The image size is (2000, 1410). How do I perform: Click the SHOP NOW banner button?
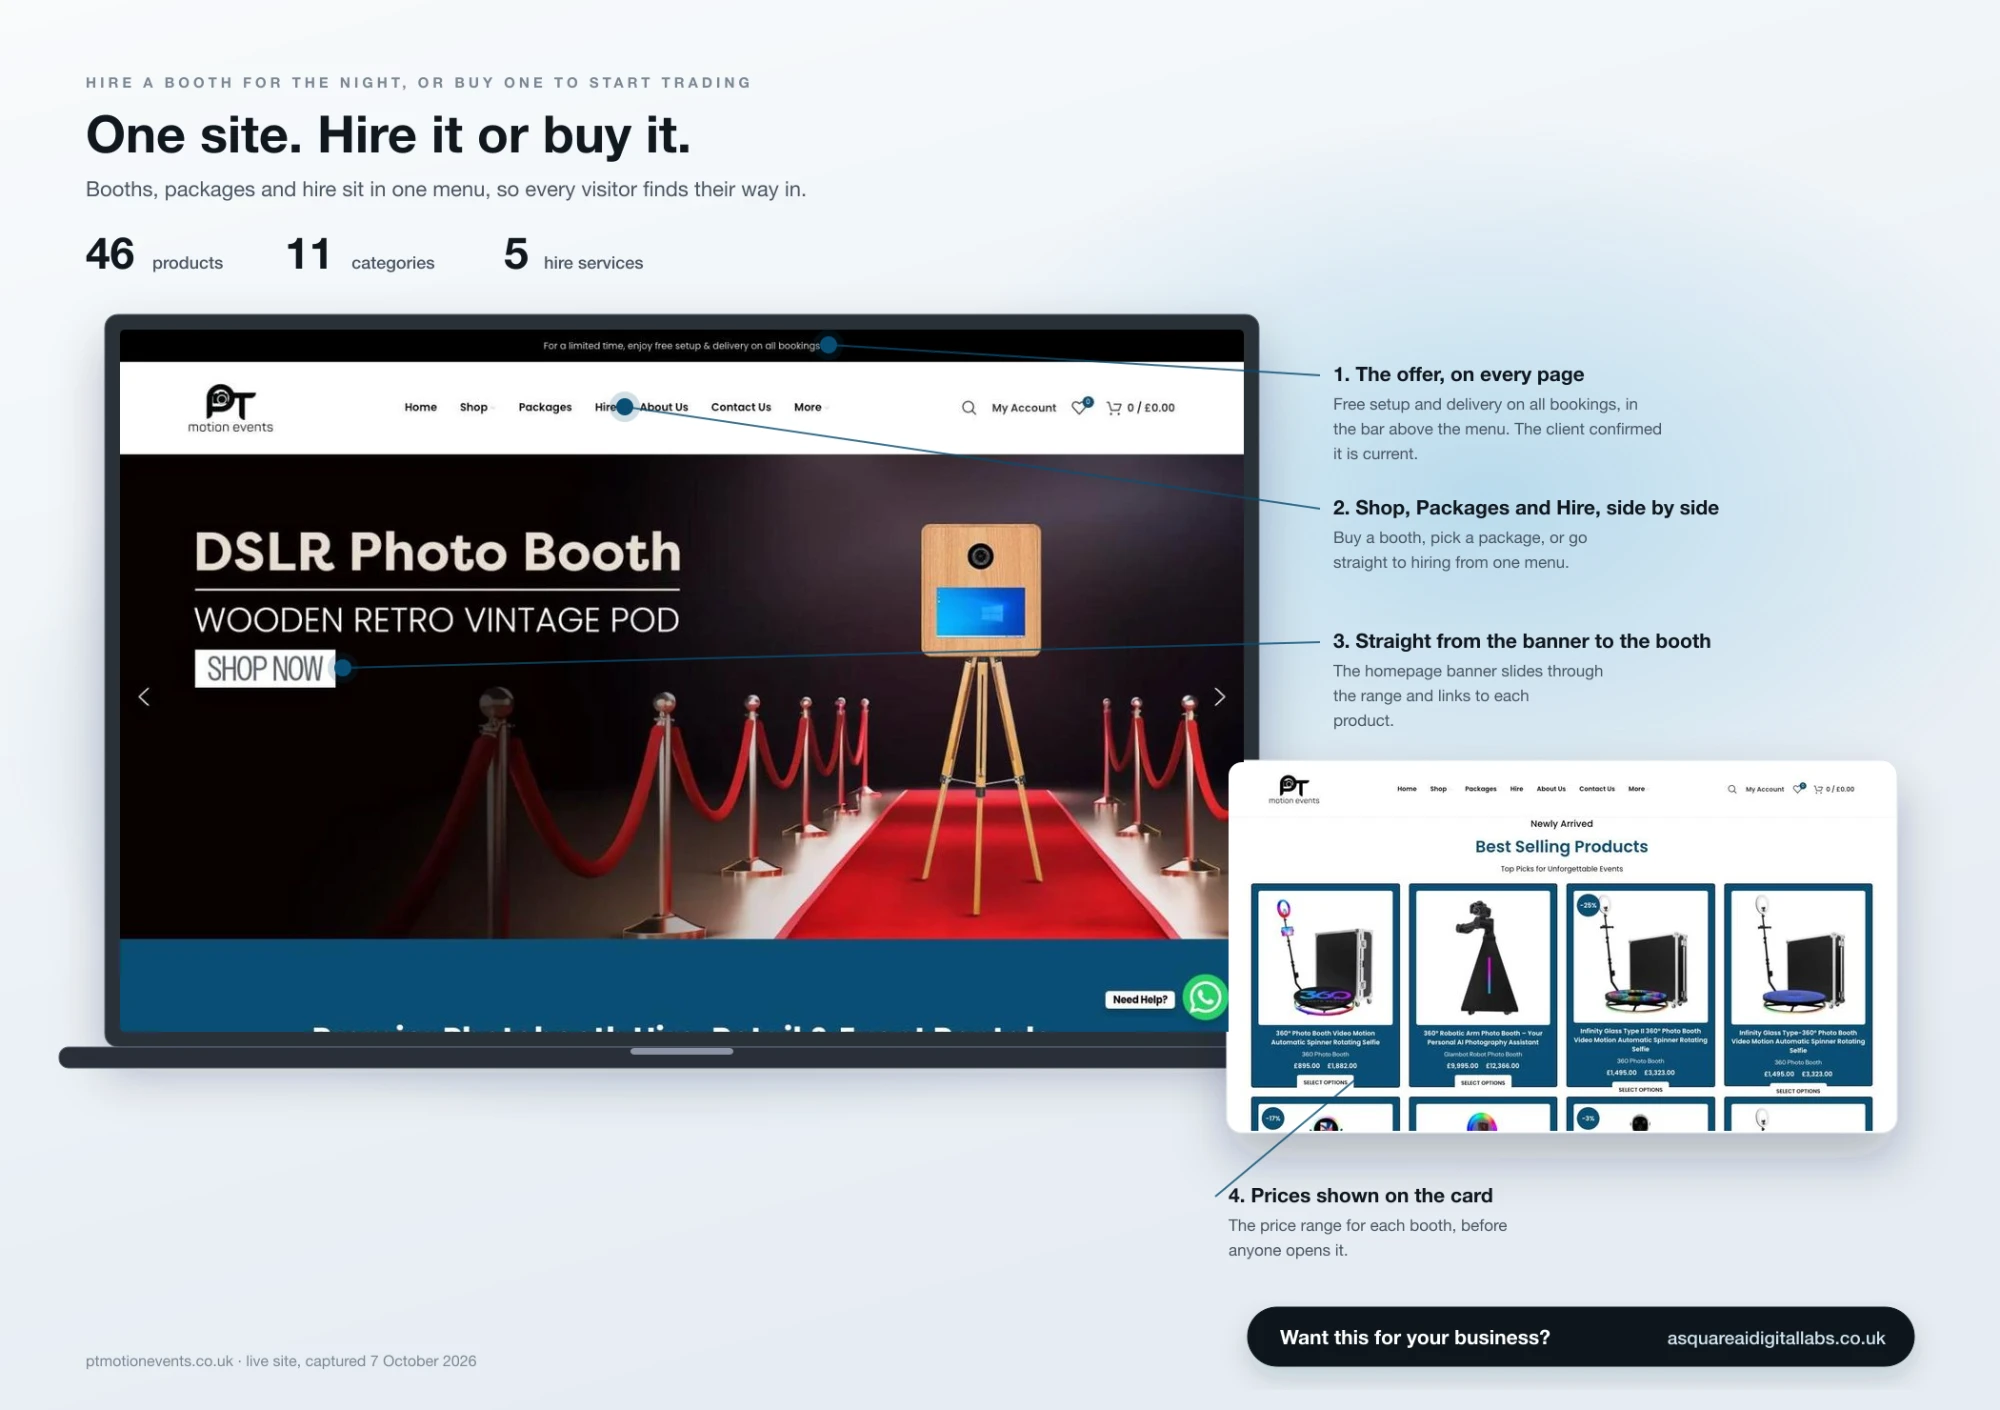(x=265, y=669)
